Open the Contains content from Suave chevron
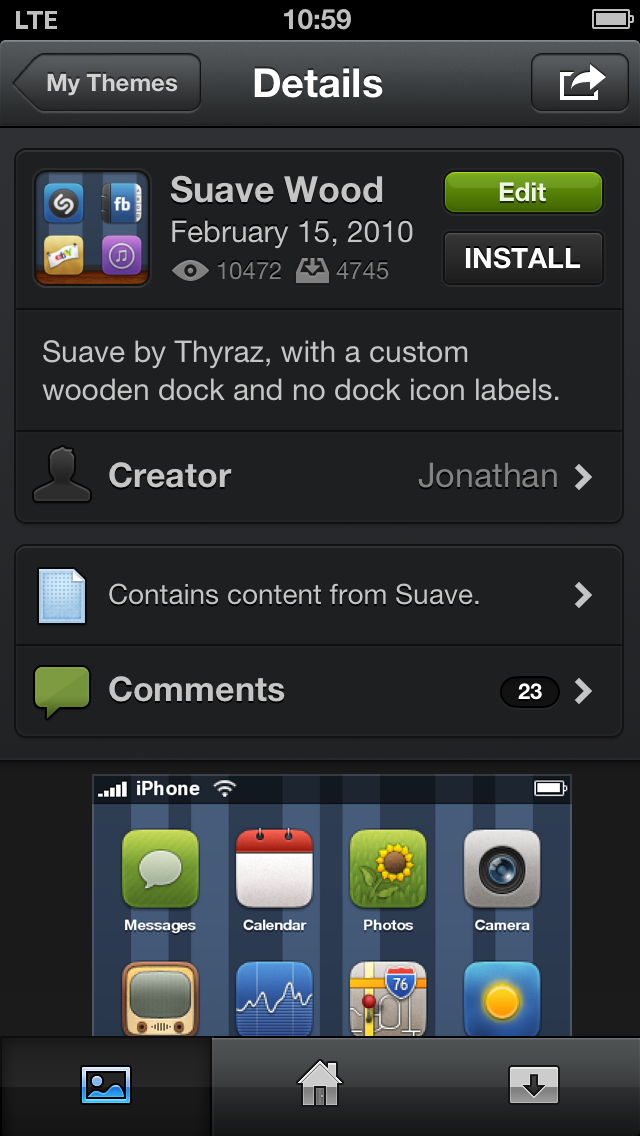 (583, 596)
